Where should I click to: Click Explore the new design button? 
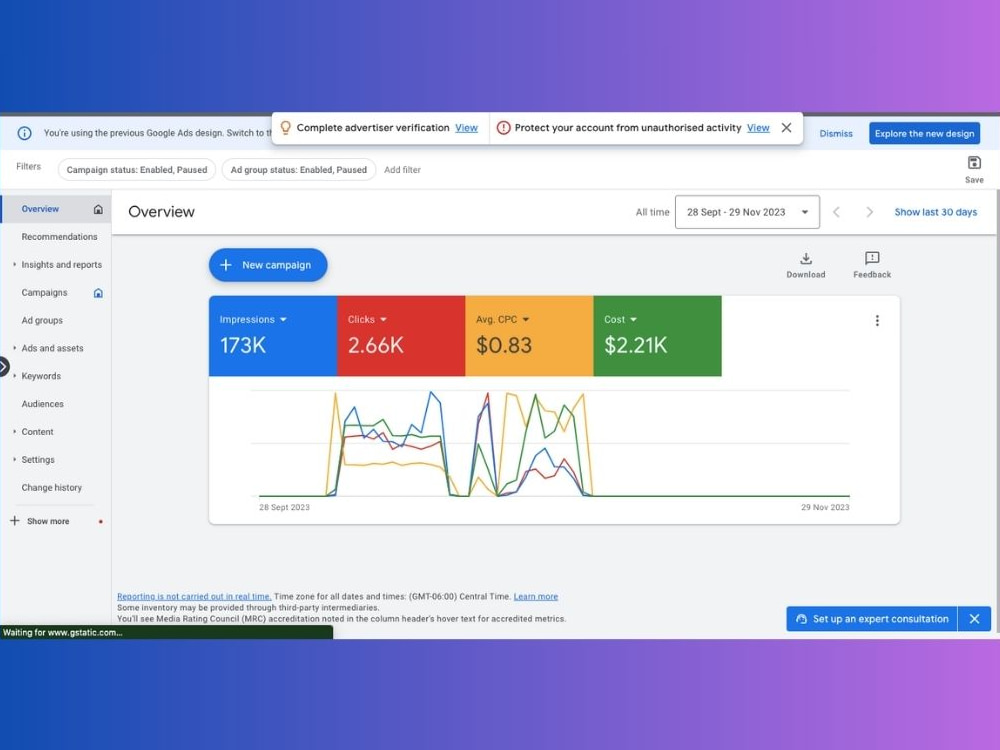click(924, 133)
